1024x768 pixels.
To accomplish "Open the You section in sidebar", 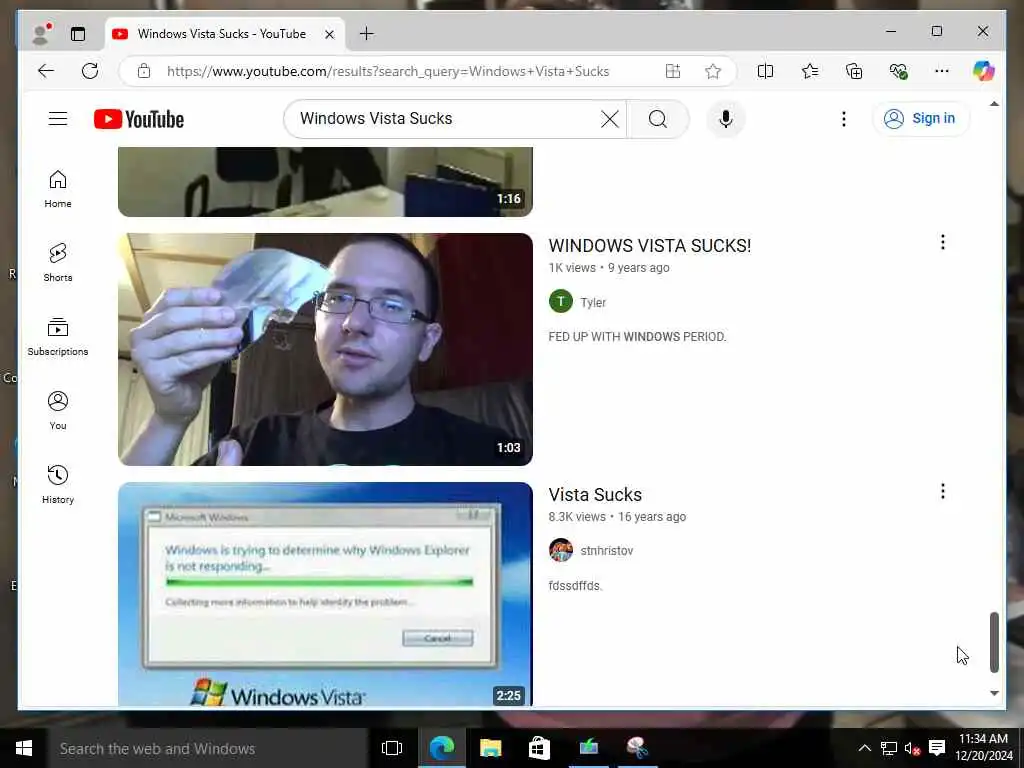I will click(57, 411).
